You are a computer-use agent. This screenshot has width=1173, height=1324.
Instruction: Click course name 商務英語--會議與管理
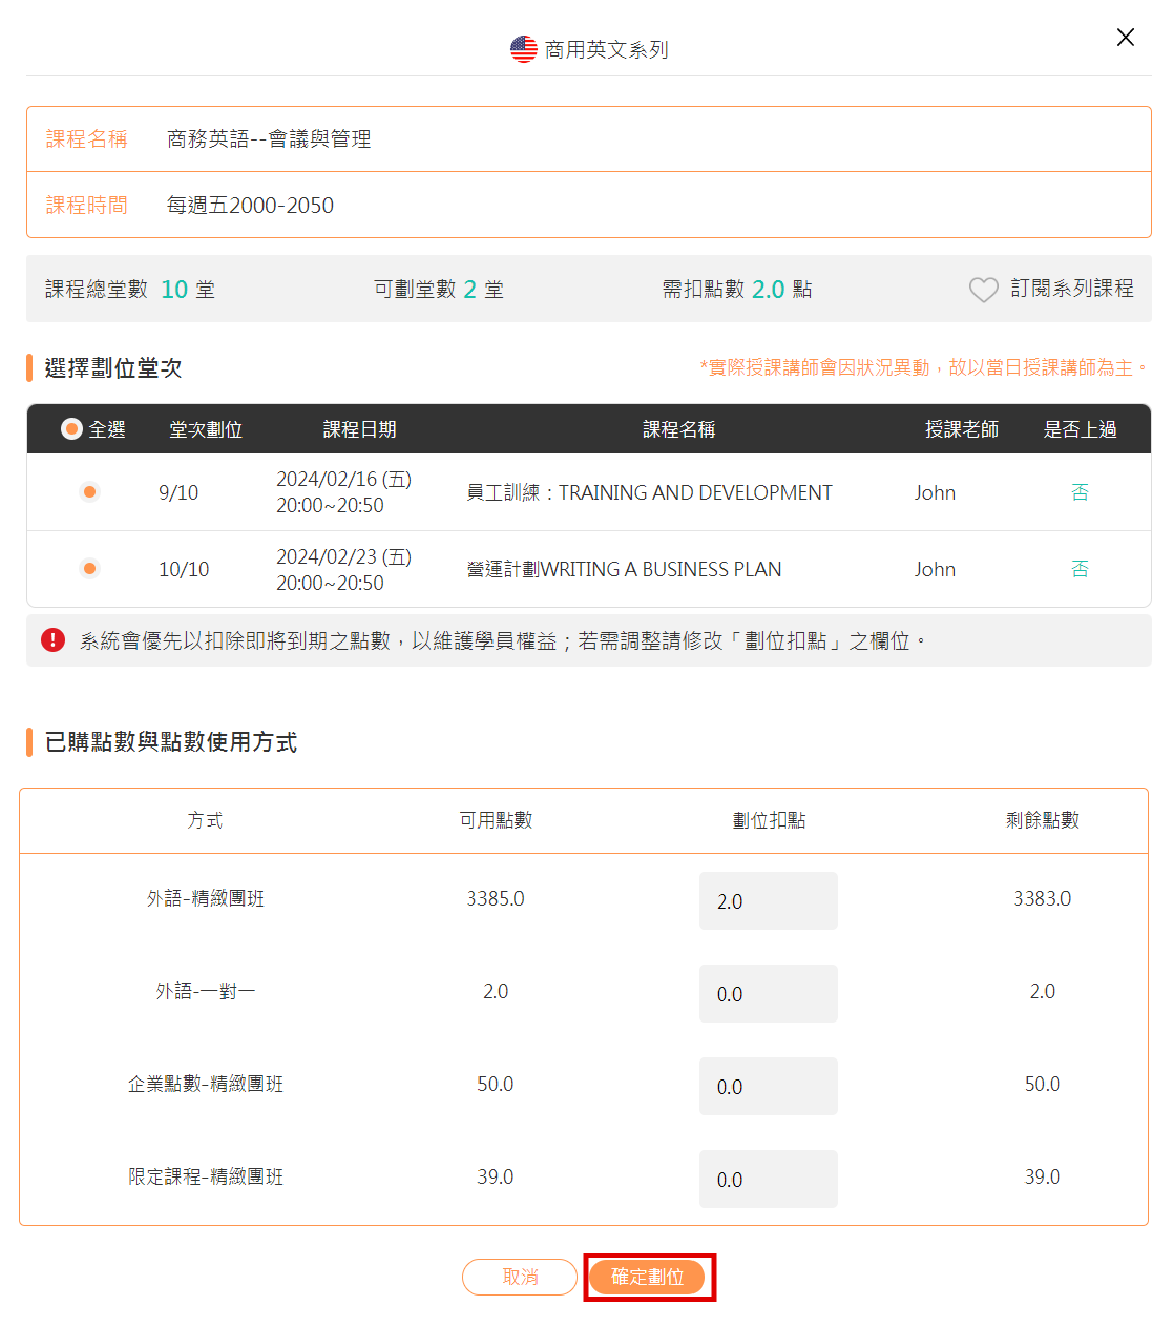click(x=269, y=139)
